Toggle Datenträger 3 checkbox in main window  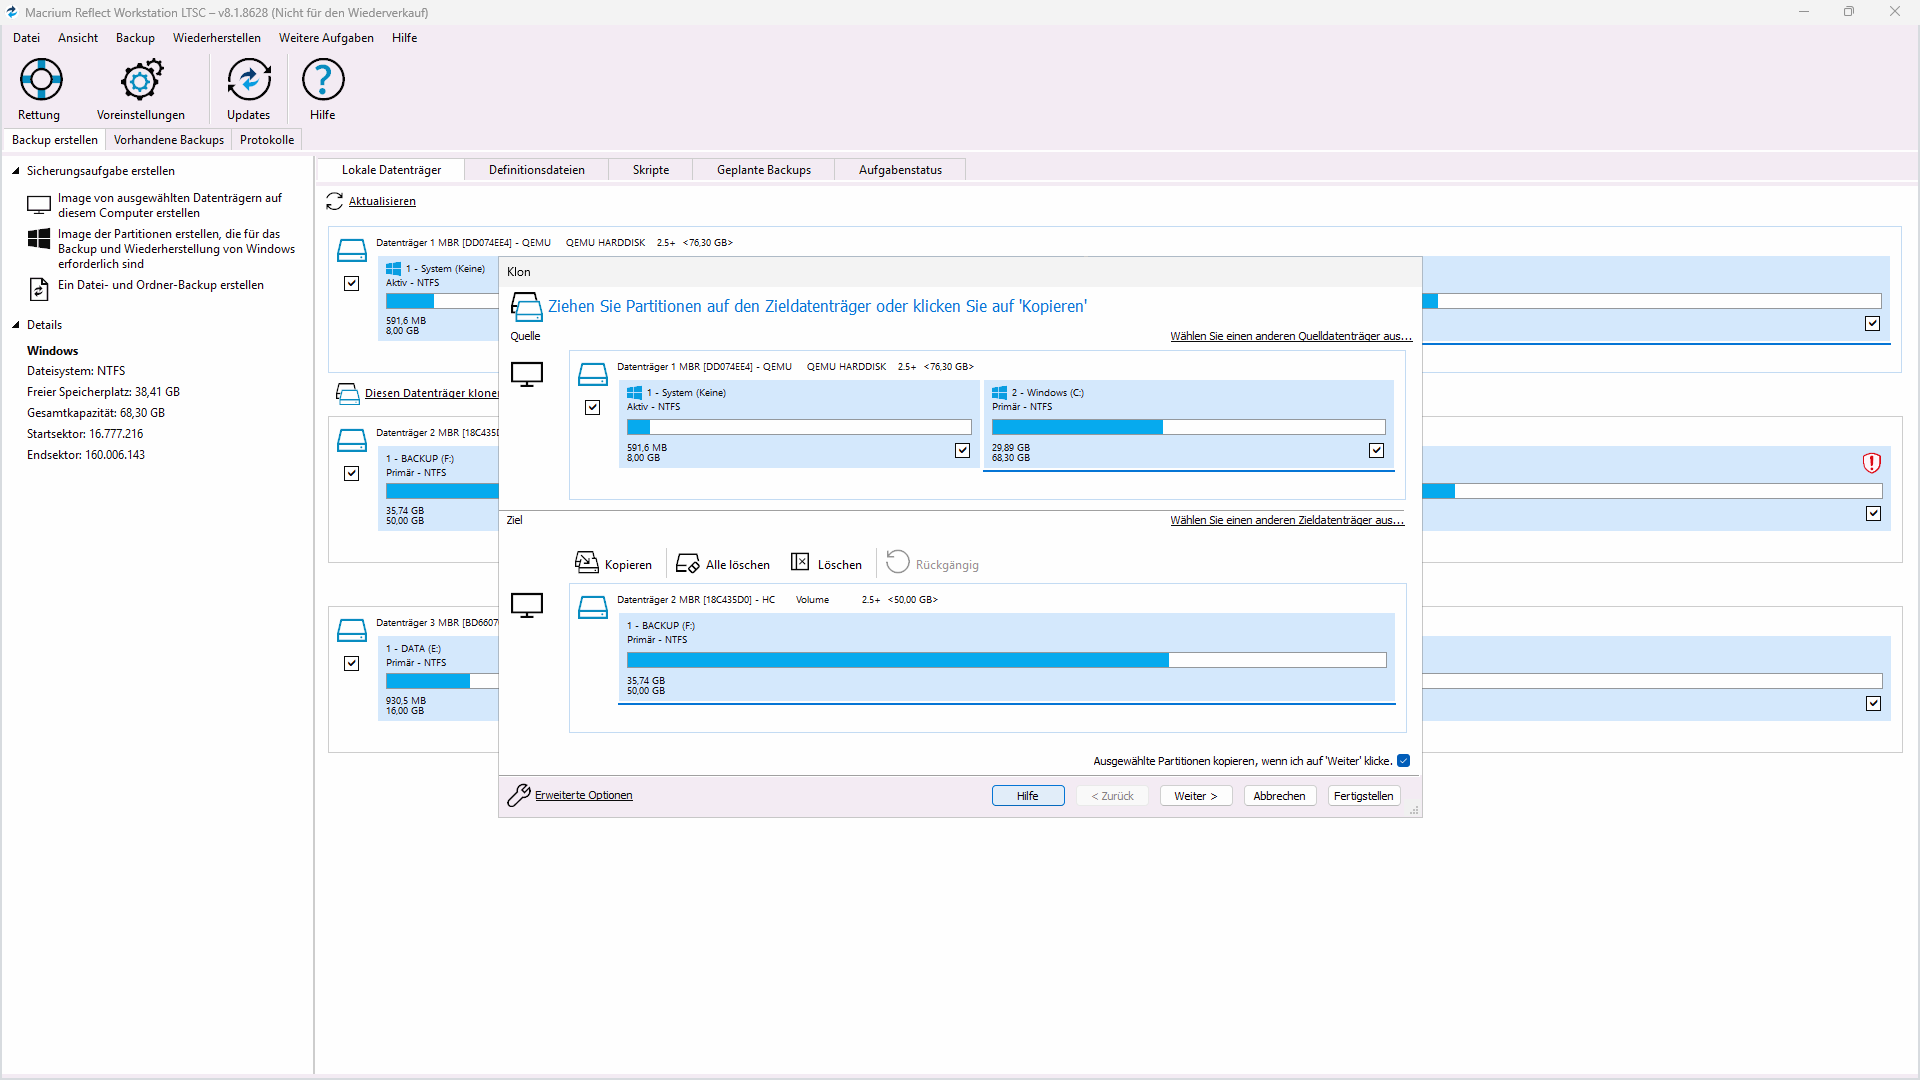[352, 664]
